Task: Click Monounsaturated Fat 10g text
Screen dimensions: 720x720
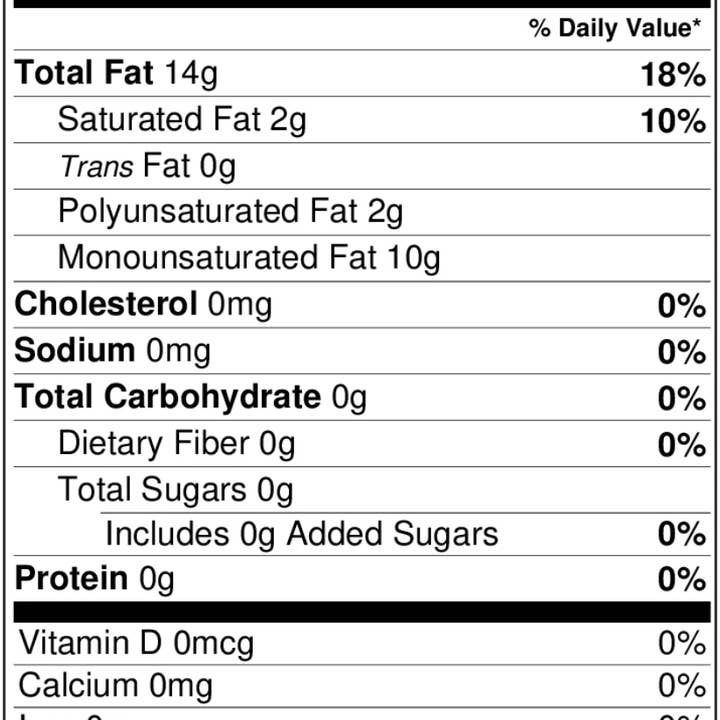Action: coord(249,259)
